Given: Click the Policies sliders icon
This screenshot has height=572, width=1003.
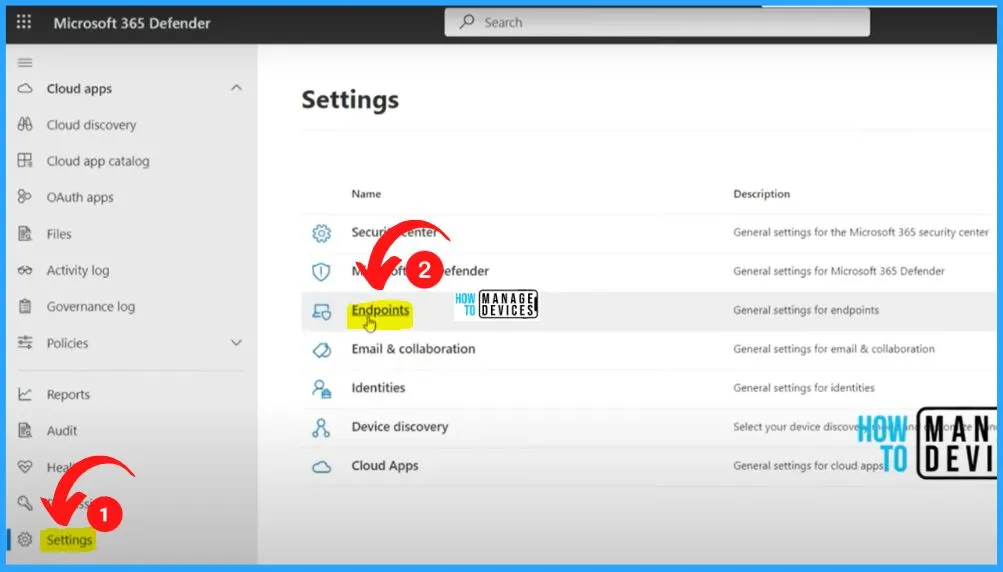Looking at the screenshot, I should pyautogui.click(x=25, y=342).
